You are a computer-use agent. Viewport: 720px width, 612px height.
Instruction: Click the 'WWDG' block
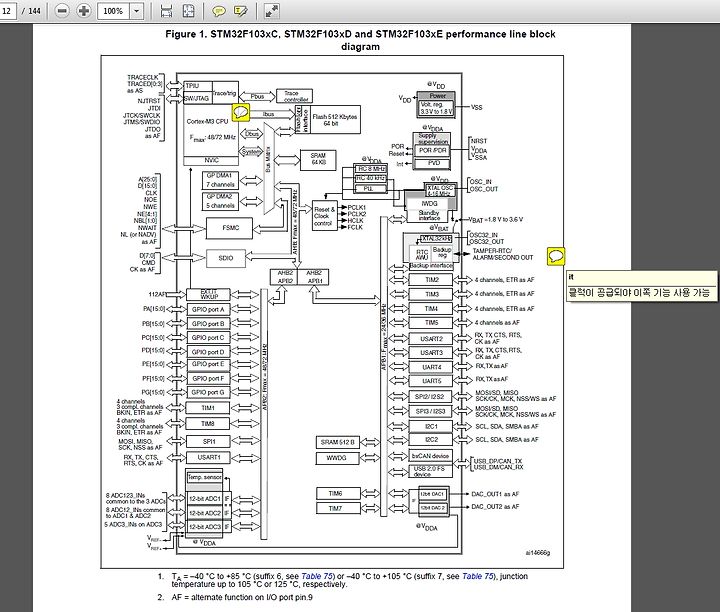click(337, 458)
